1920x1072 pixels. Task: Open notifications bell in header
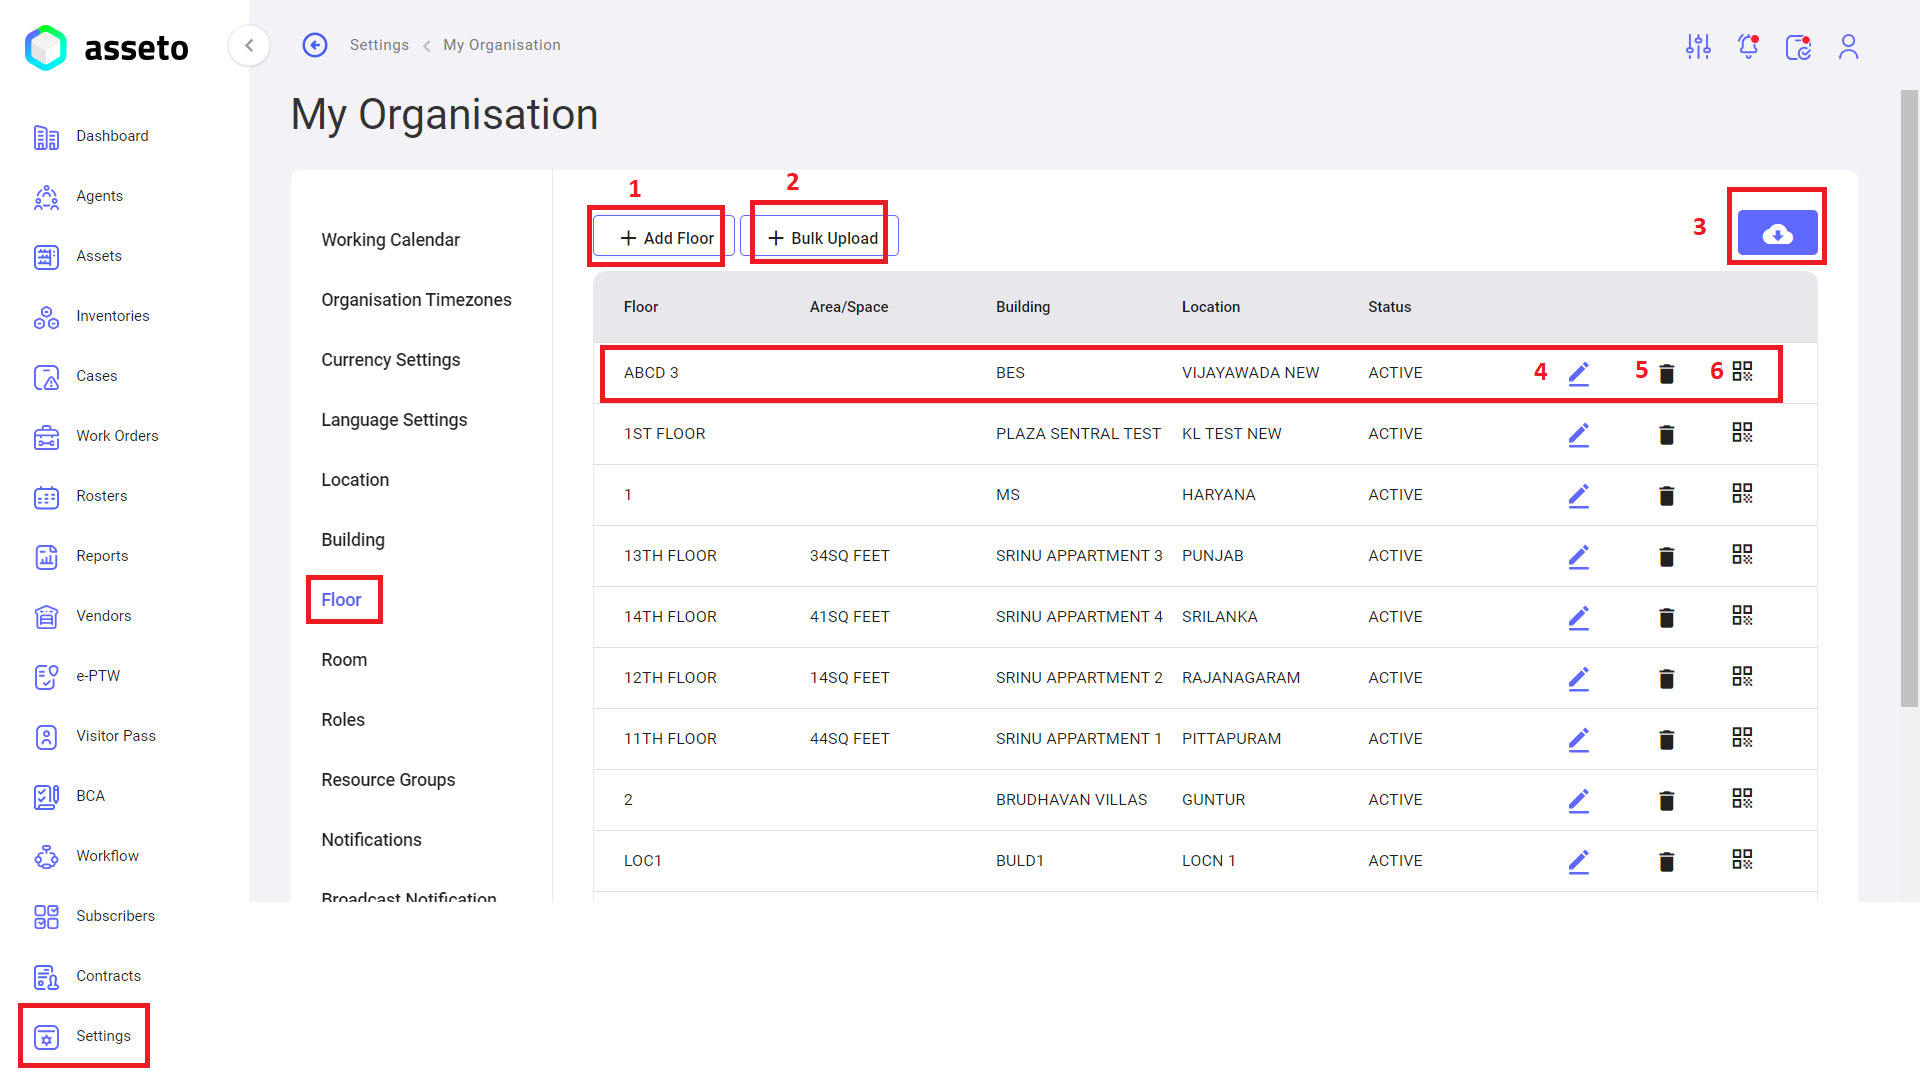1748,46
